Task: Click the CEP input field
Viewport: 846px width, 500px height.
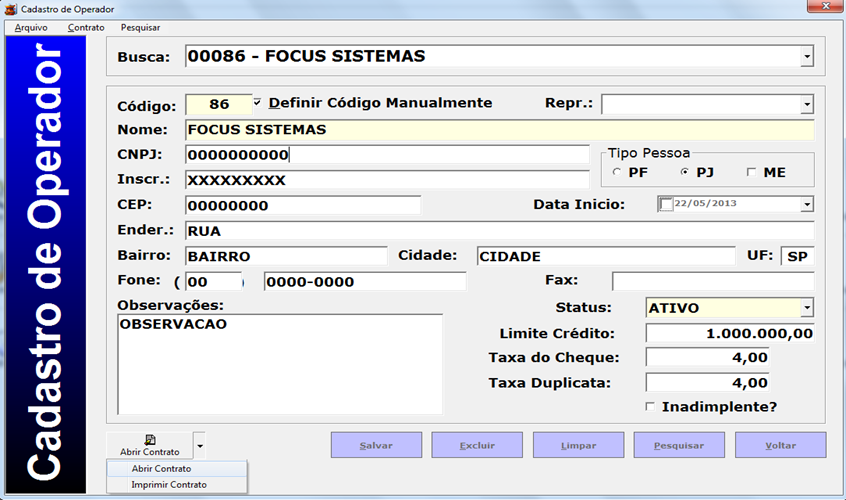Action: pos(303,206)
